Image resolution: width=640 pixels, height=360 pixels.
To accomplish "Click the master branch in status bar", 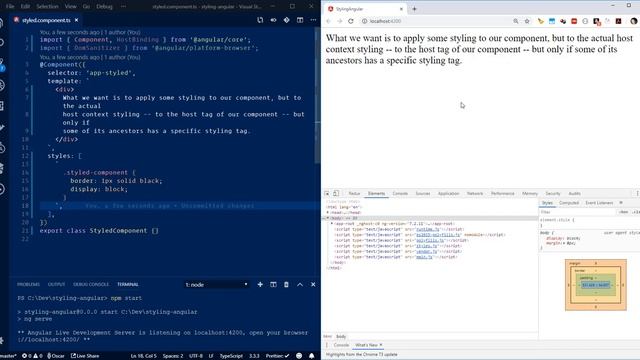I will coord(8,356).
